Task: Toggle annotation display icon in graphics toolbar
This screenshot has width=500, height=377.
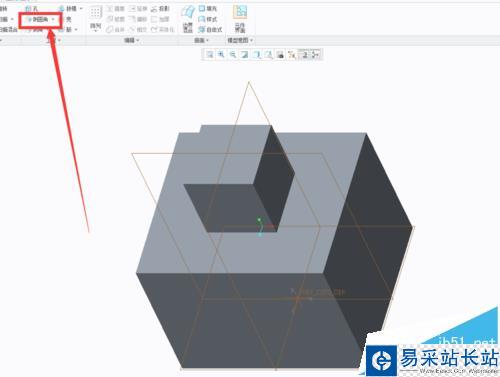Action: [304, 54]
